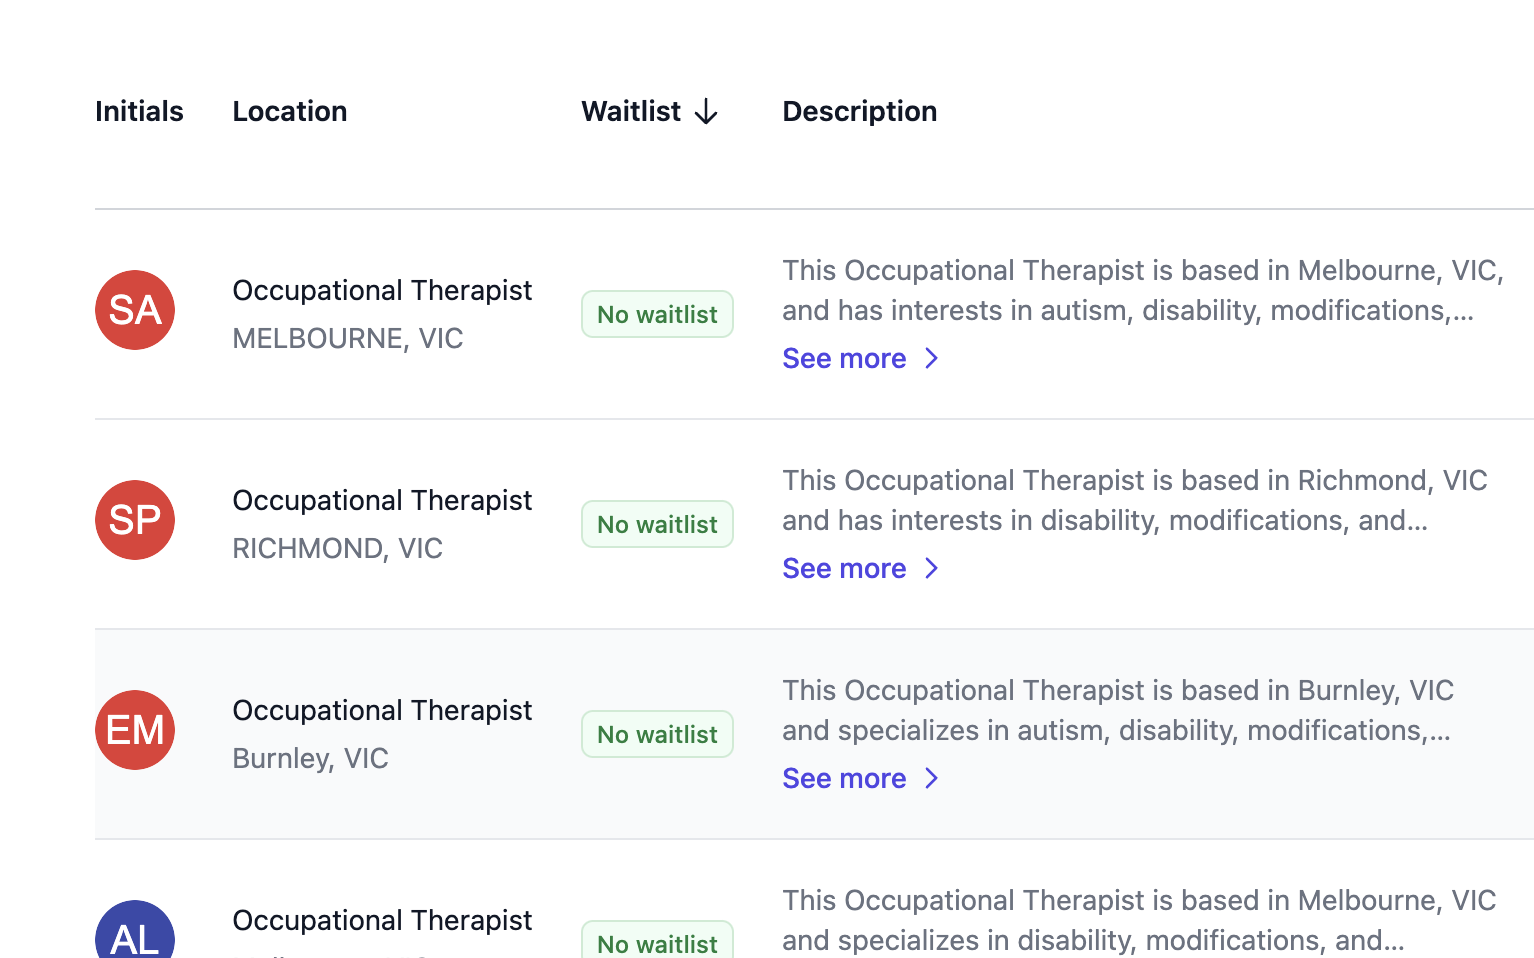Open See more for Richmond therapist
1534x958 pixels.
pos(844,568)
